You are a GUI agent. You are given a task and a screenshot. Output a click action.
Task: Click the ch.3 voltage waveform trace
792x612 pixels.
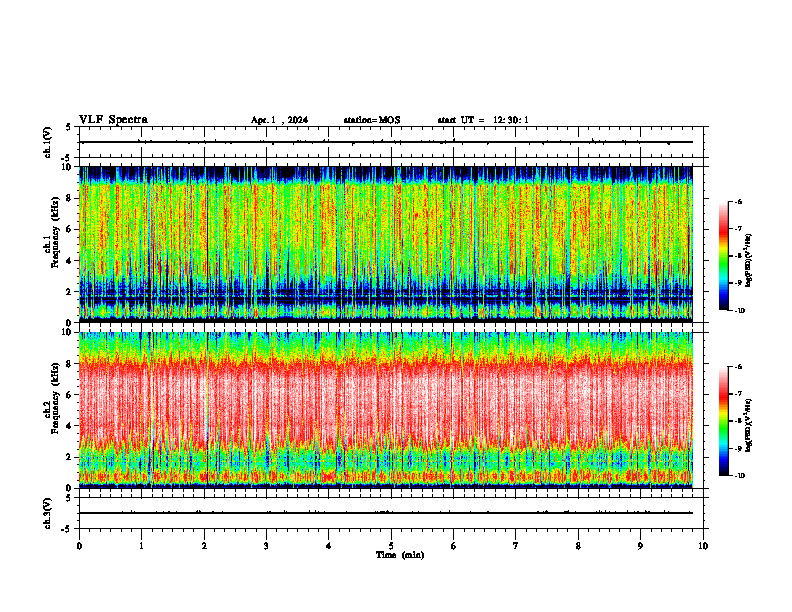point(386,513)
